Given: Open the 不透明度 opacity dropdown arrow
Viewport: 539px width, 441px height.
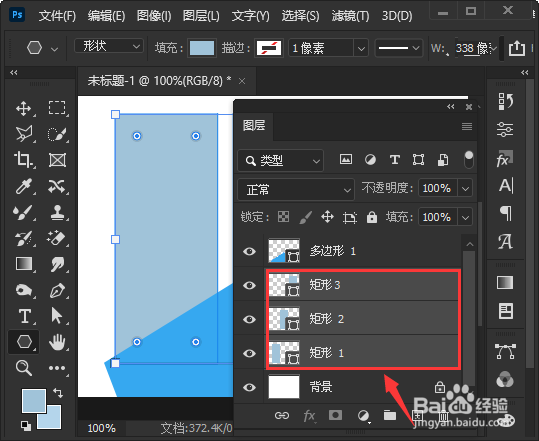Looking at the screenshot, I should (x=465, y=188).
